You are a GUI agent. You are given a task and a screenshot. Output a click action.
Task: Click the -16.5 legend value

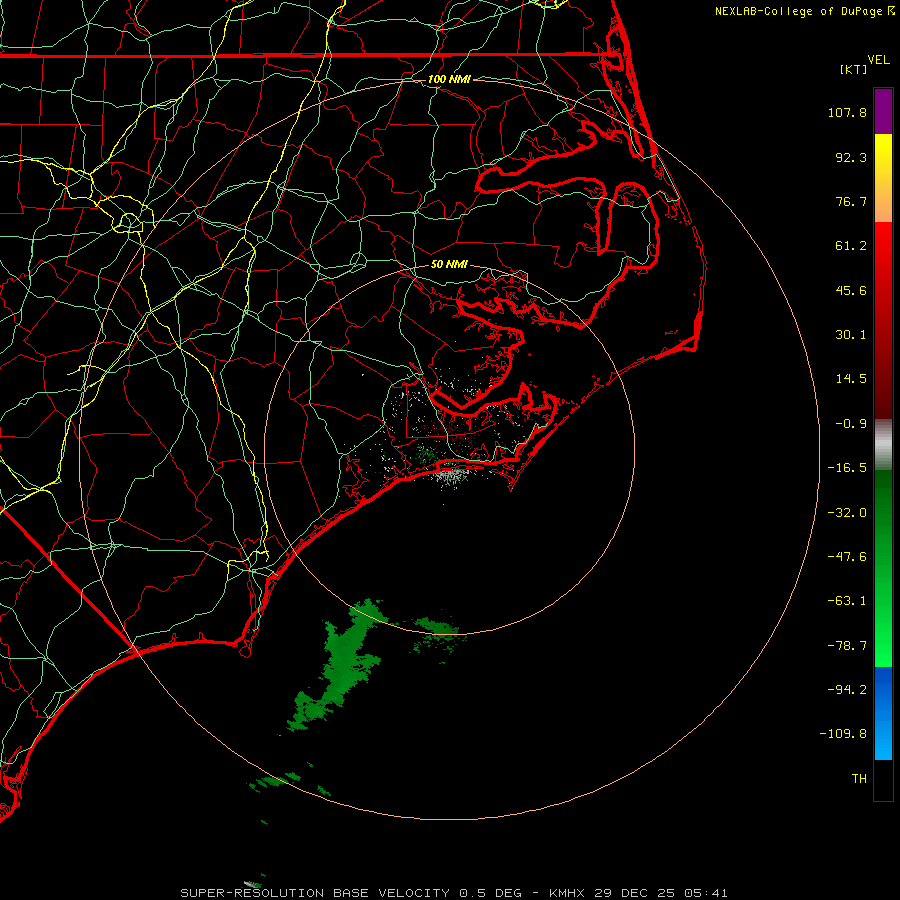tap(847, 468)
